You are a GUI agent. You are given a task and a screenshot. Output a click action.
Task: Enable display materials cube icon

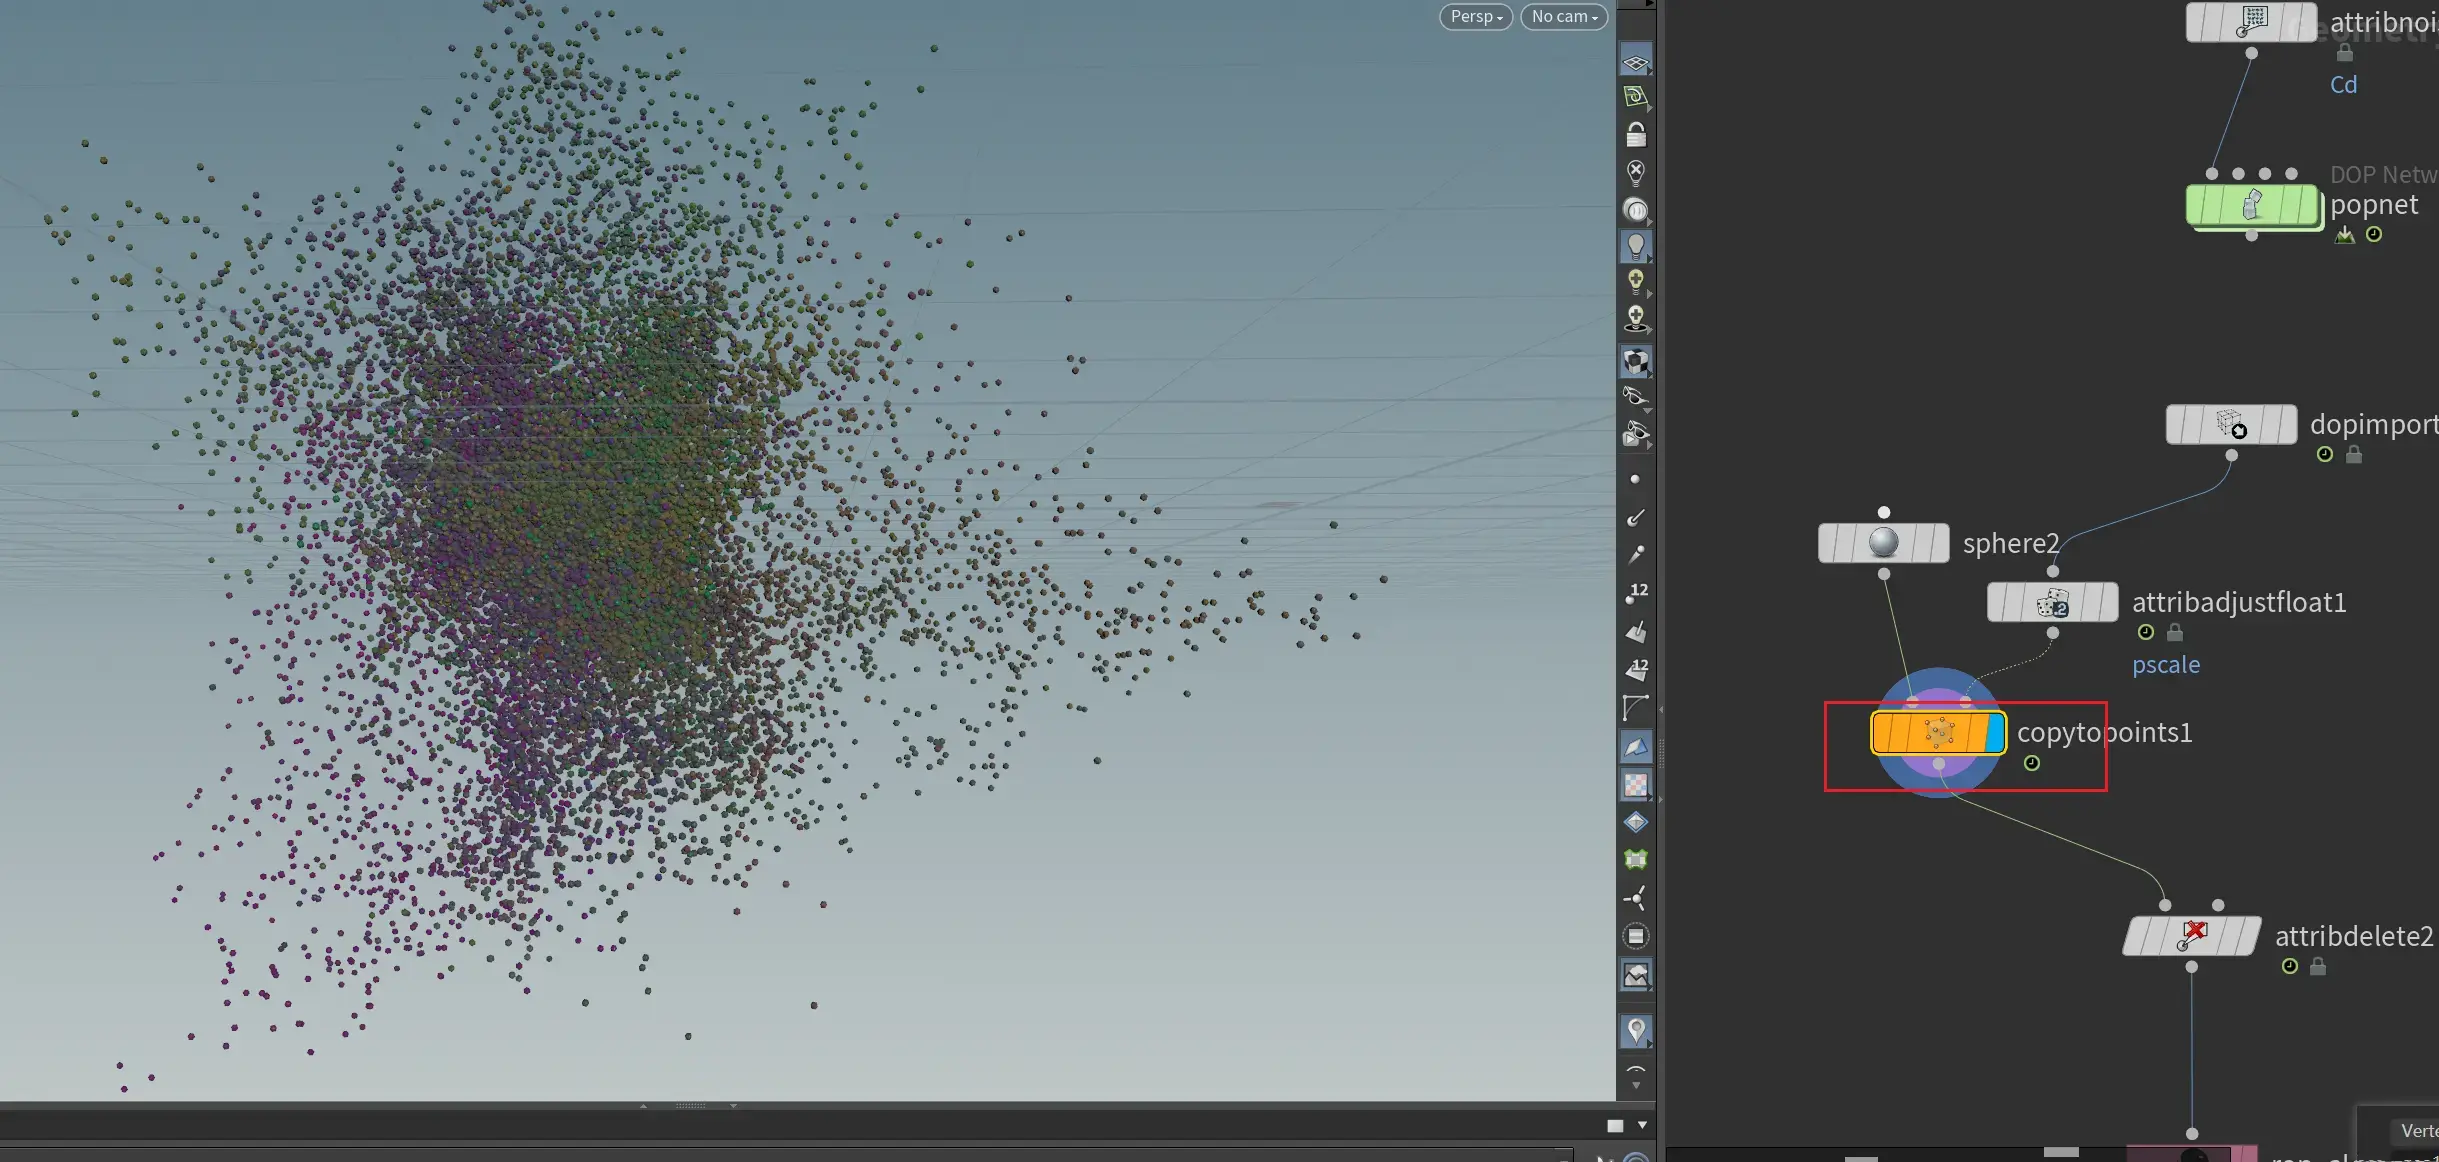1636,361
